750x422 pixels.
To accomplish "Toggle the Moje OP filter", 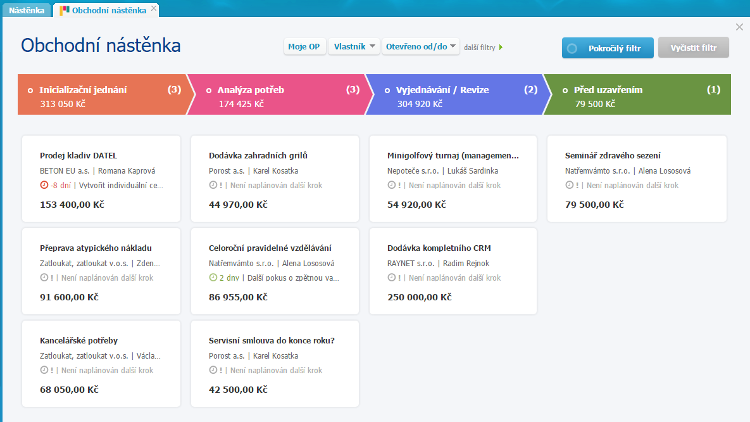I will coord(304,46).
